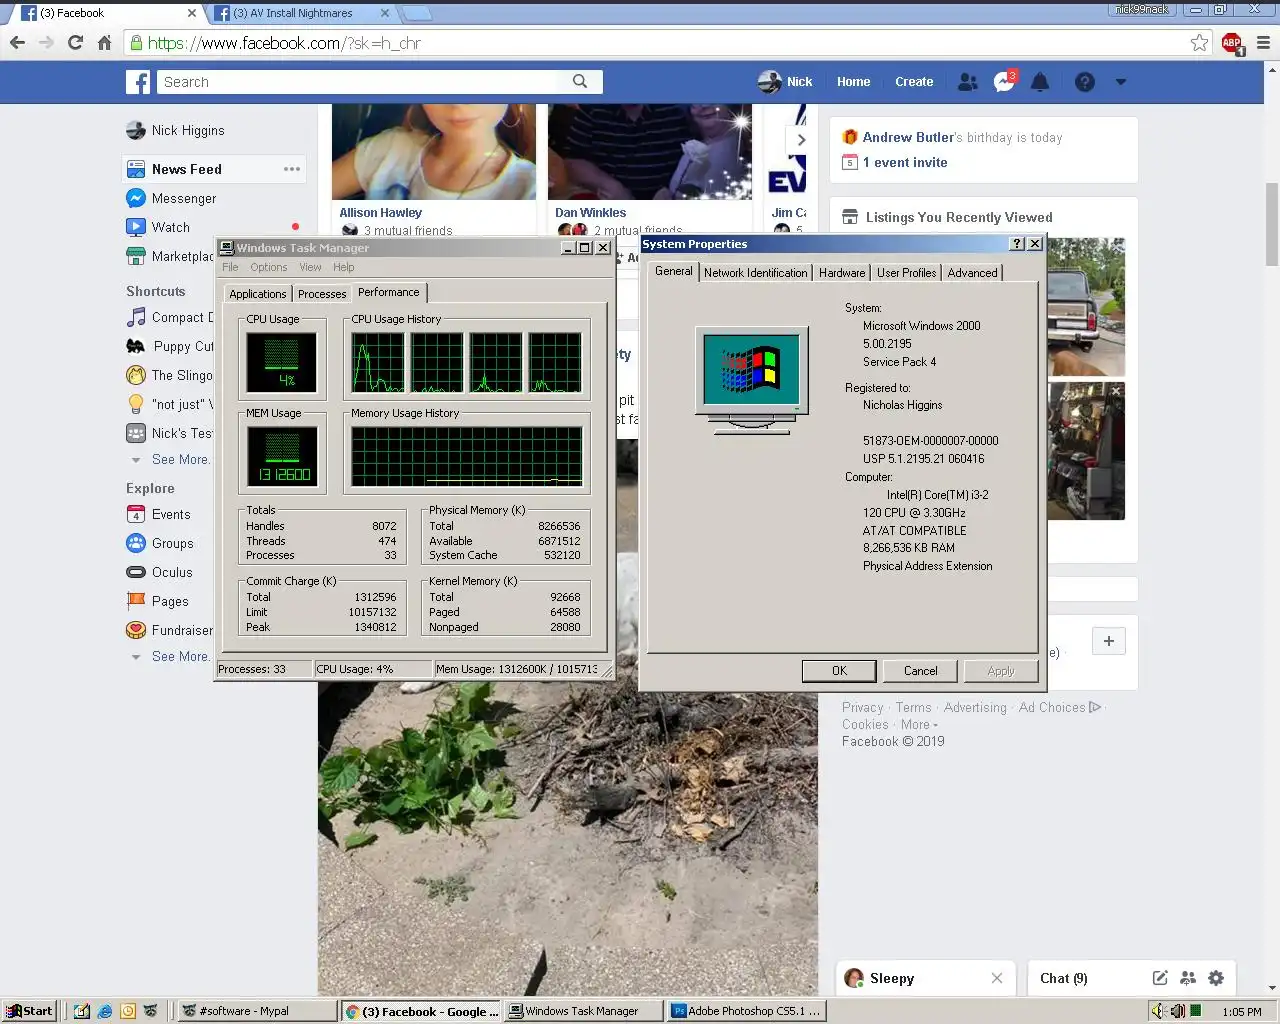The width and height of the screenshot is (1280, 1024).
Task: Start a new message in Chat bar
Action: (1160, 978)
